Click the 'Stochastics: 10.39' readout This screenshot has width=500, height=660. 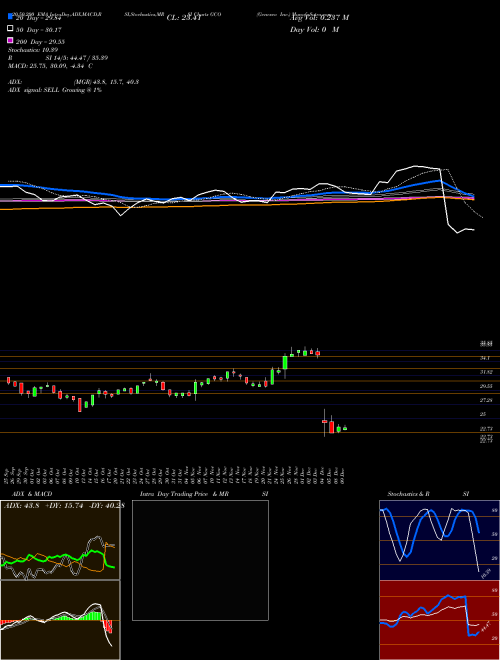coord(33,50)
